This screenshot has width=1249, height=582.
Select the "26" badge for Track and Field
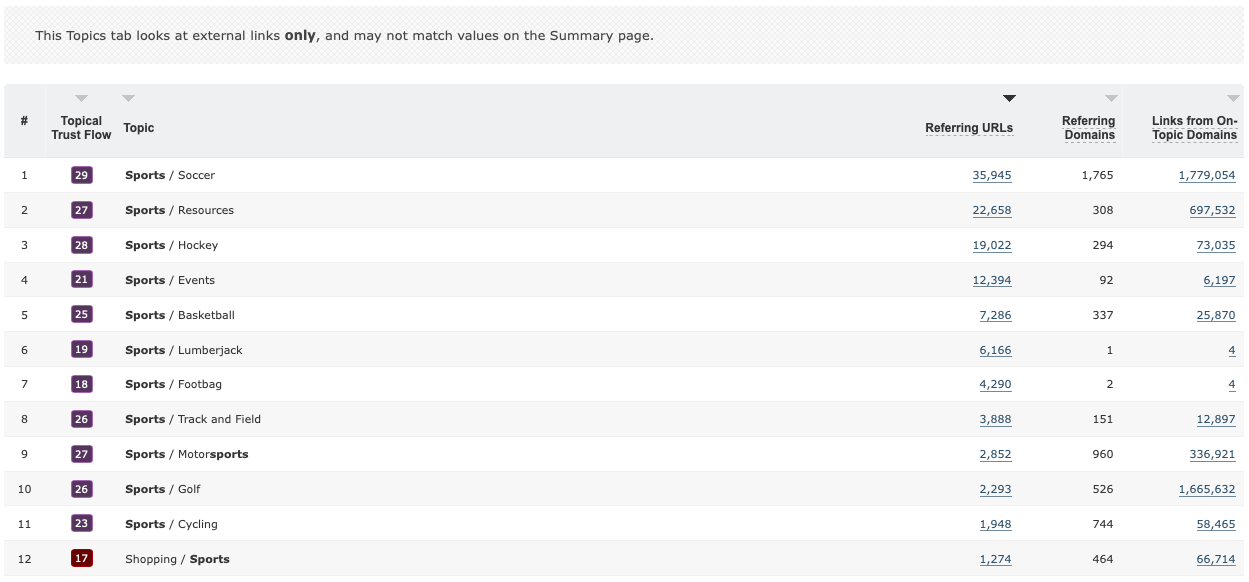[x=81, y=419]
